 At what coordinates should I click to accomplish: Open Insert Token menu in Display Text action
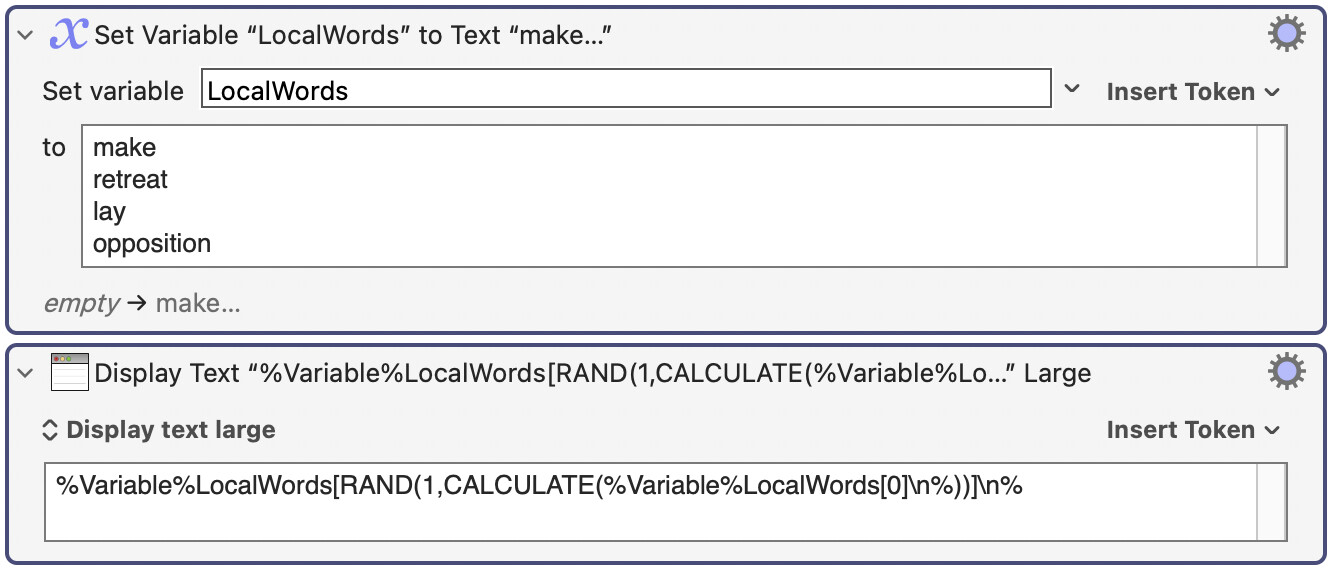[1193, 429]
